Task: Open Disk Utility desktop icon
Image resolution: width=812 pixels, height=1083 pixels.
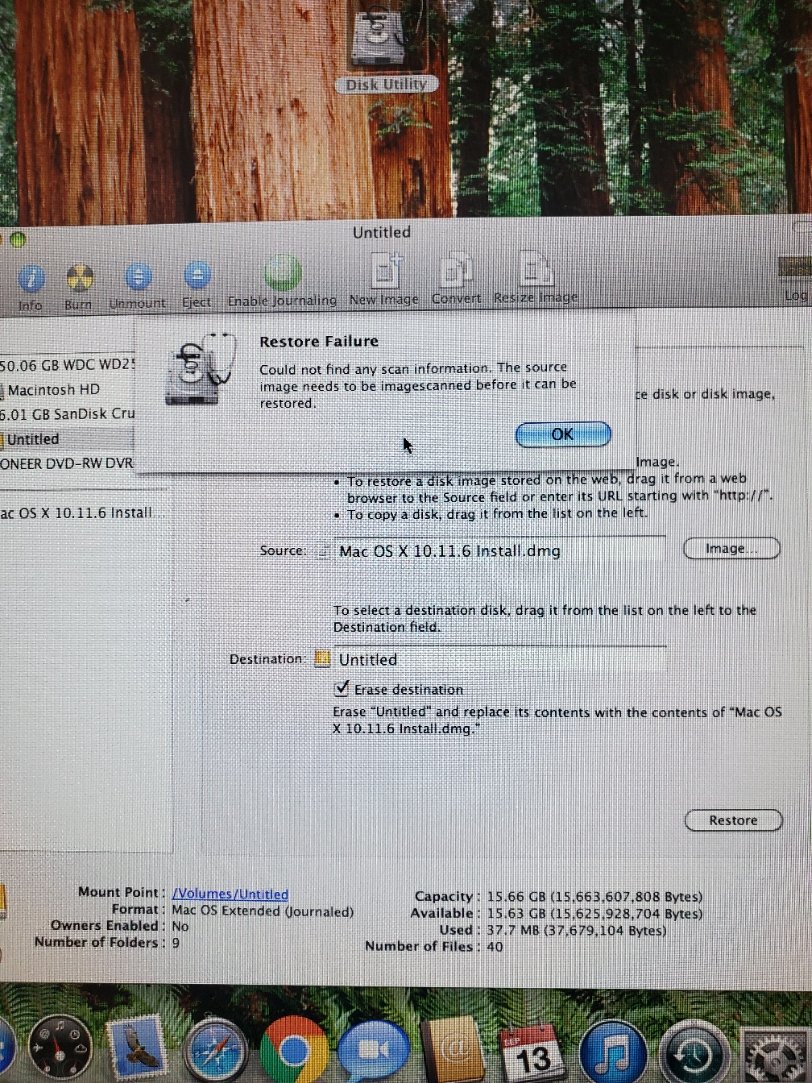Action: [380, 36]
